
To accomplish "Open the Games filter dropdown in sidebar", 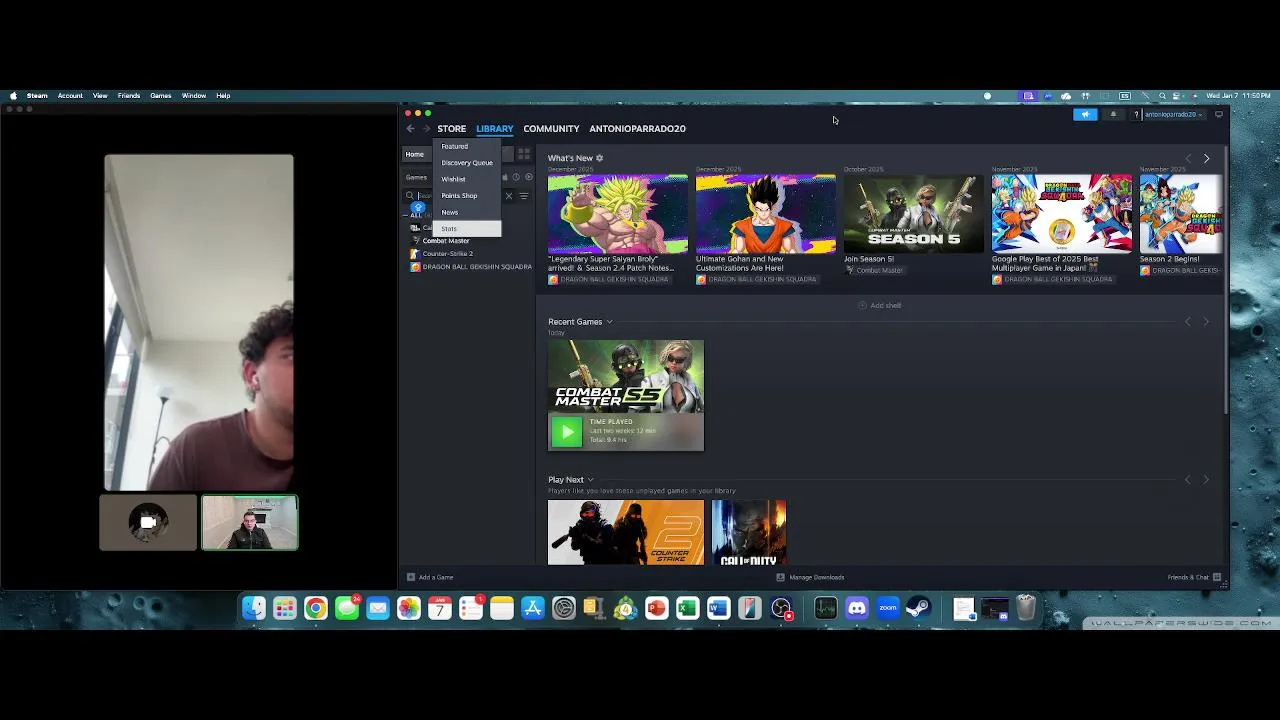I will pos(416,177).
